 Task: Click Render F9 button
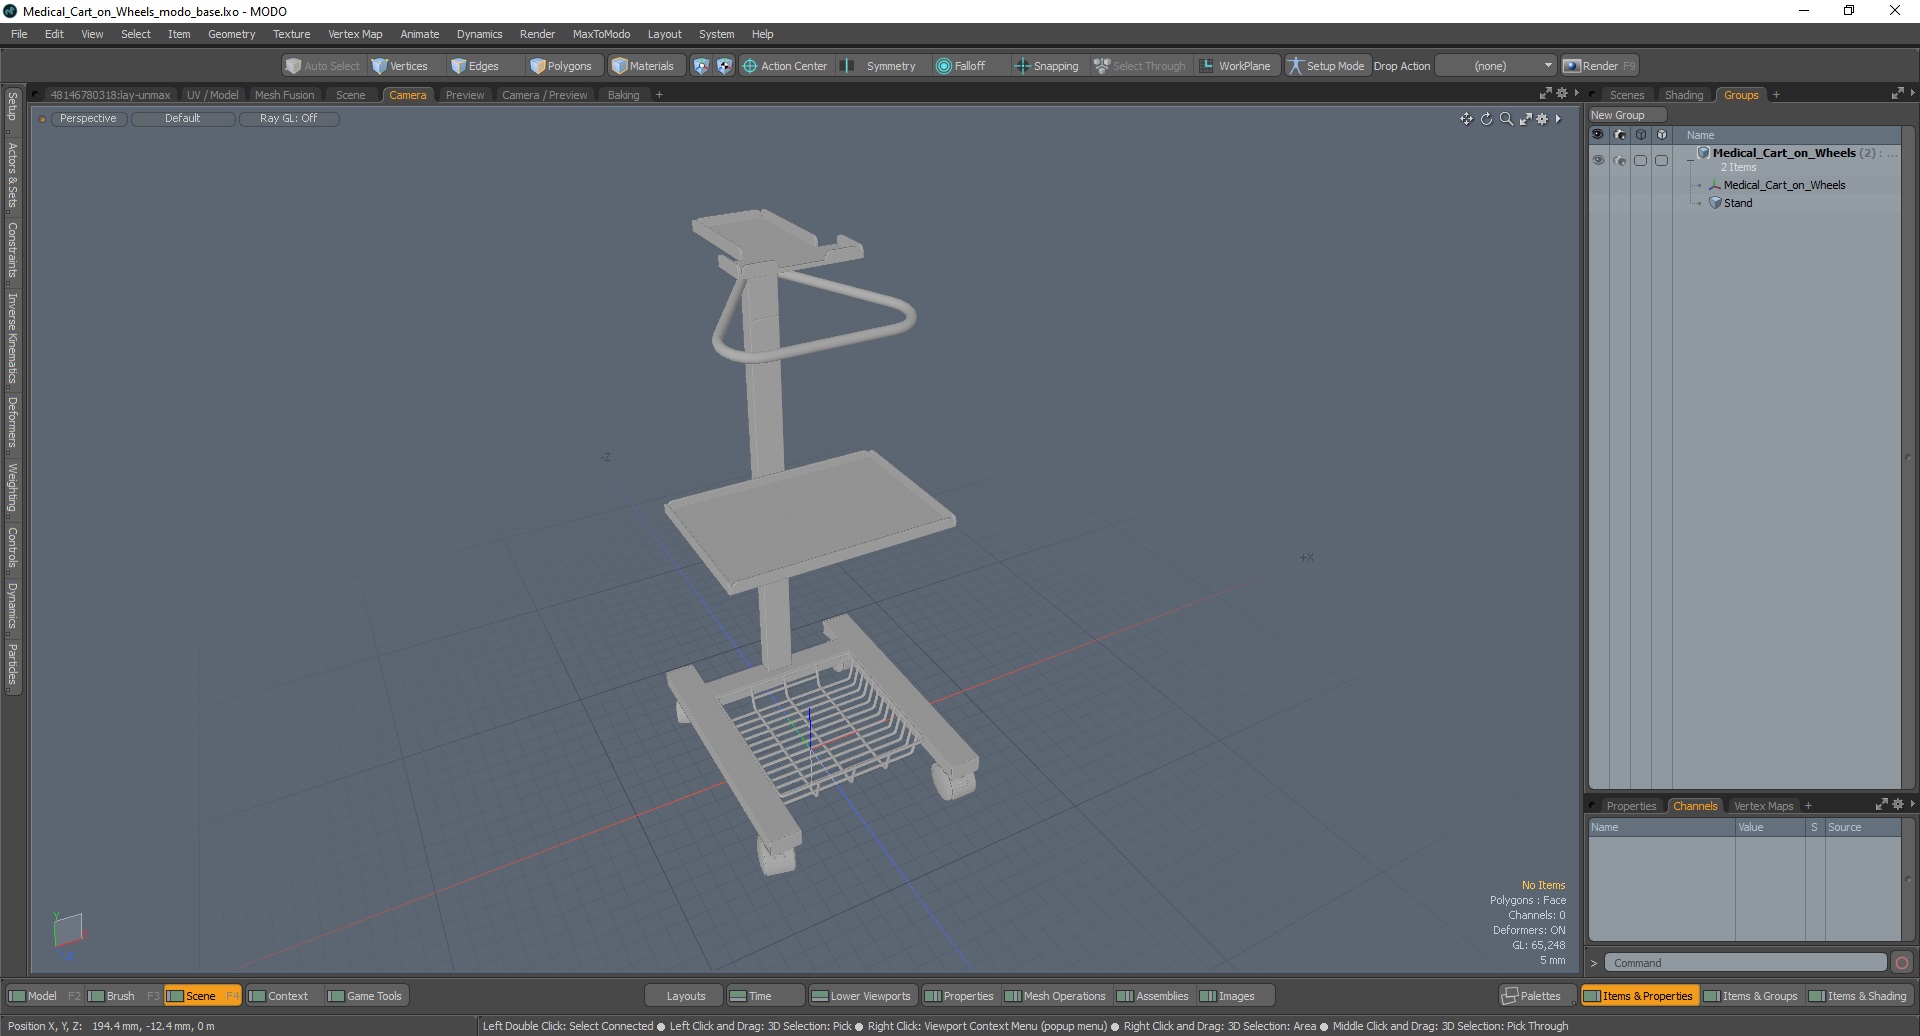[x=1600, y=66]
